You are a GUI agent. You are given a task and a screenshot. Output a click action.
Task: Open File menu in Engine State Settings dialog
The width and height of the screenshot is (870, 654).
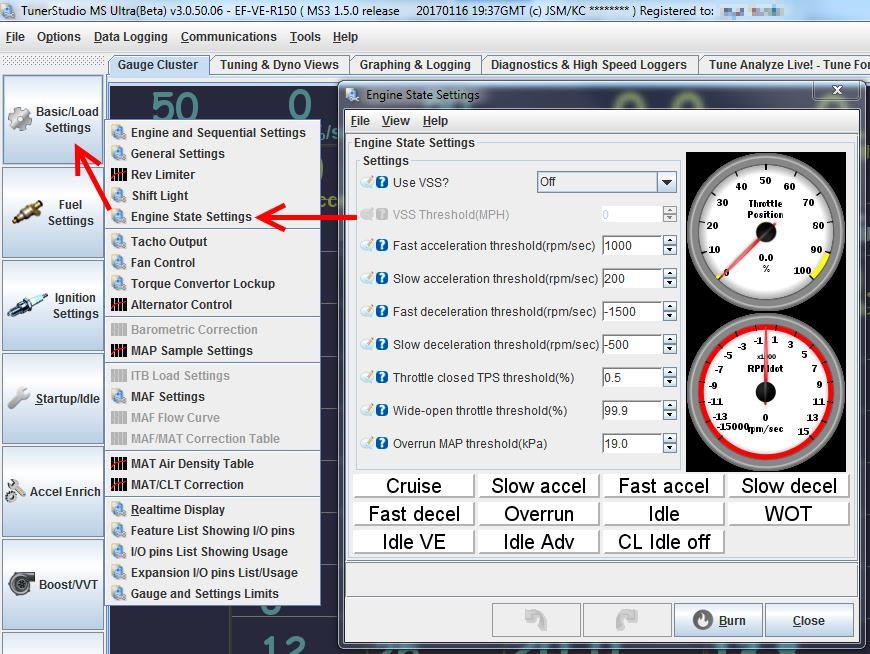tap(360, 121)
